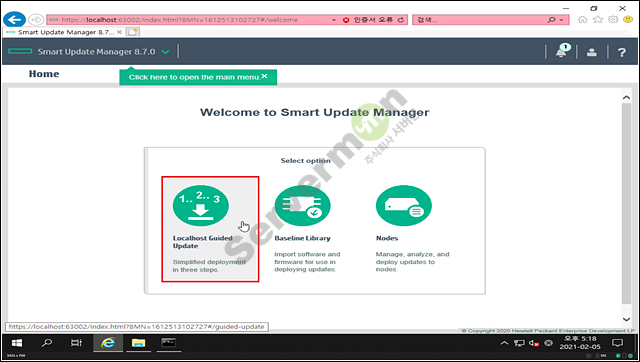Go back with browser back arrow
Image resolution: width=640 pixels, height=362 pixels.
[x=14, y=20]
